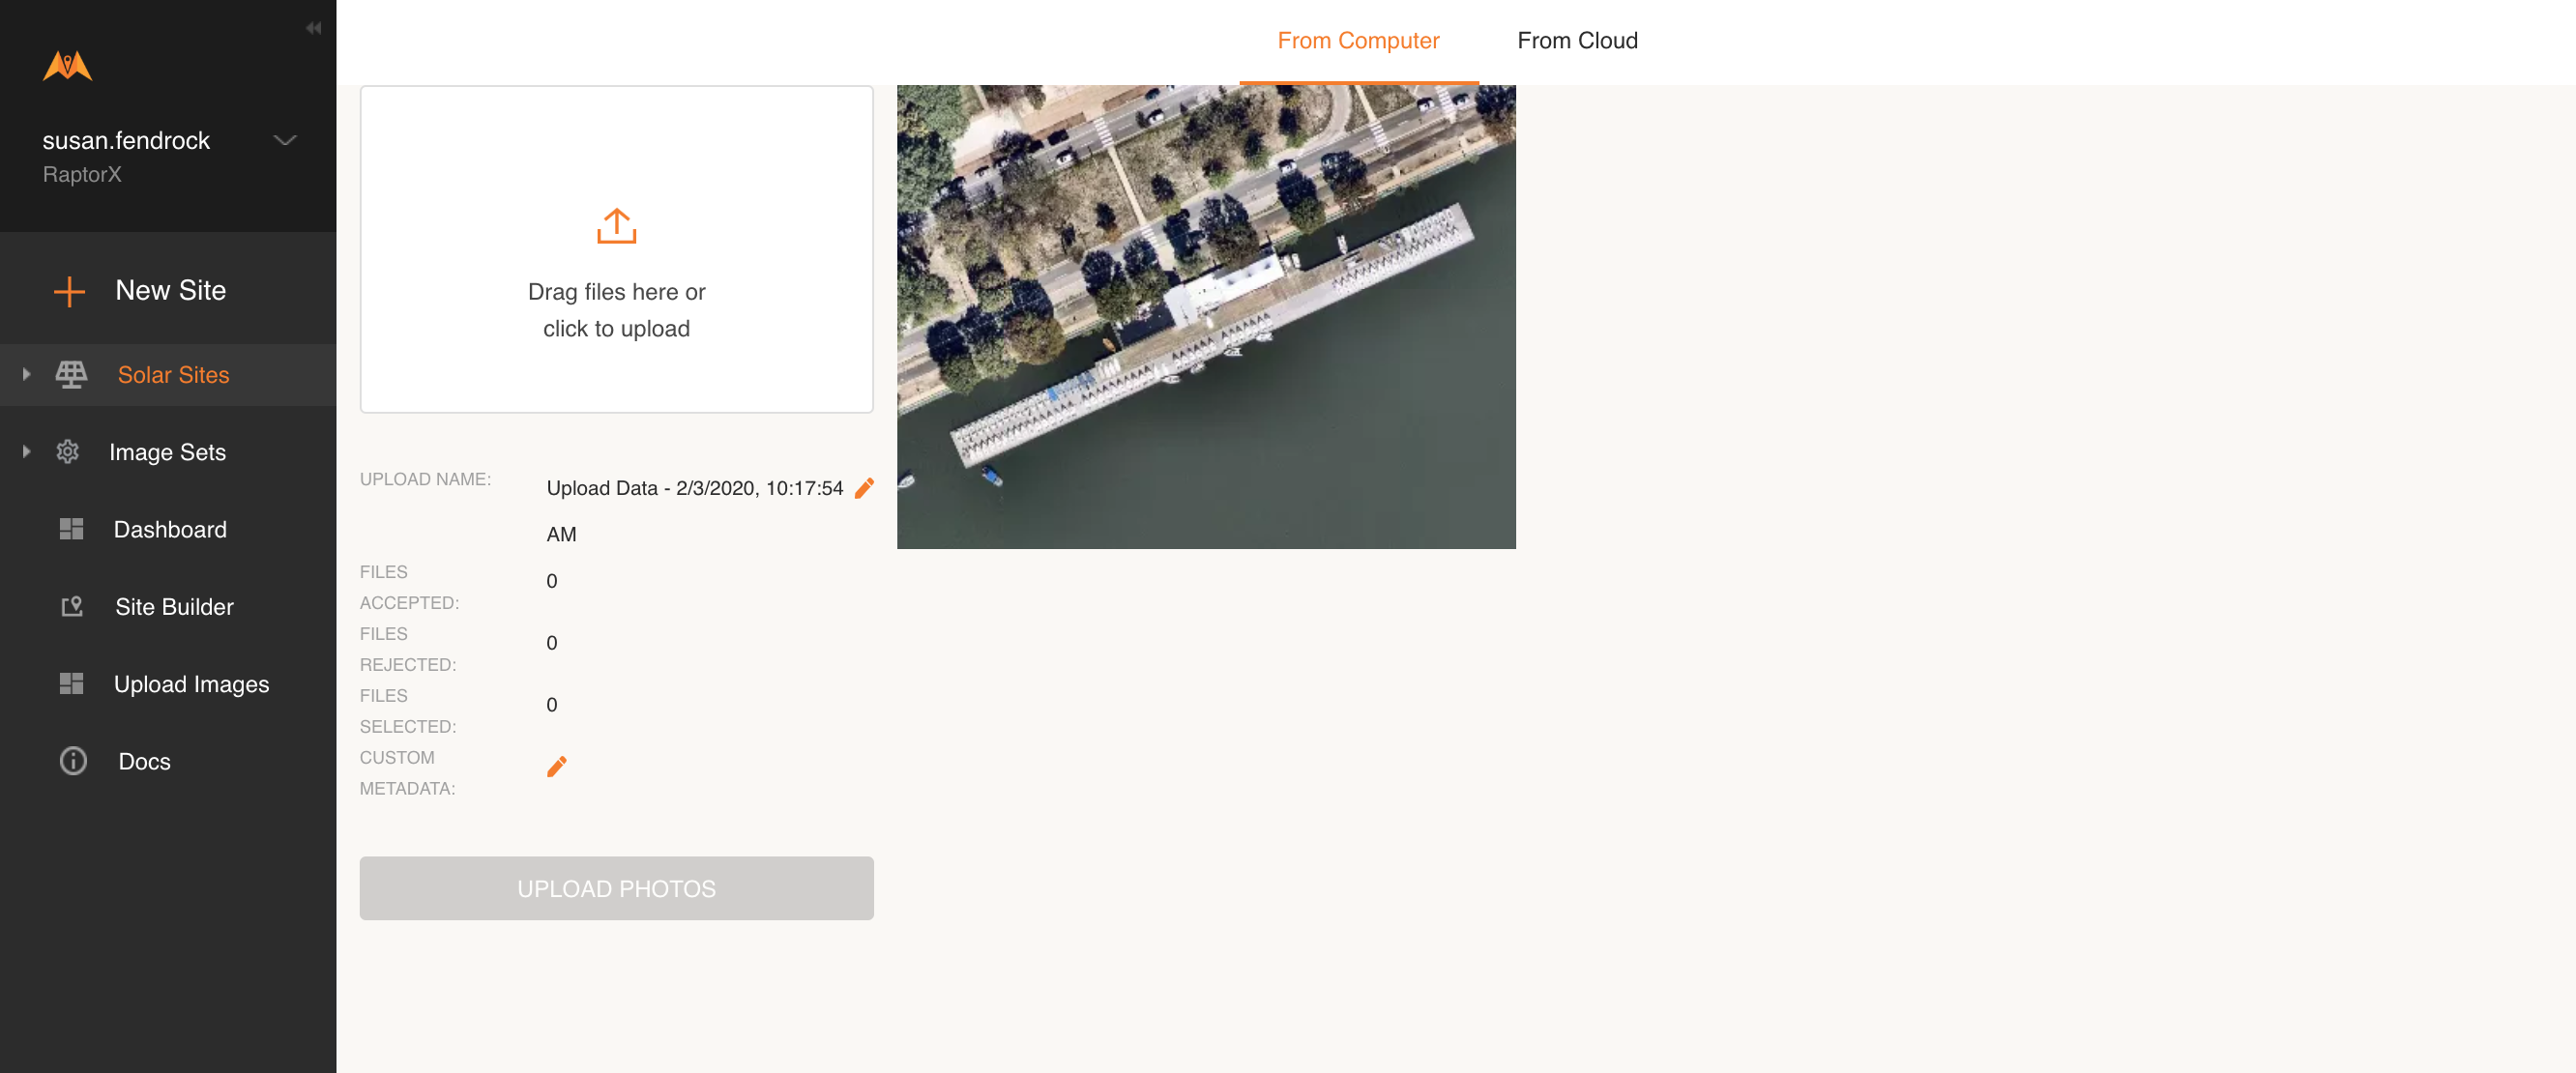Switch to From Cloud tab
2576x1073 pixels.
1576,41
